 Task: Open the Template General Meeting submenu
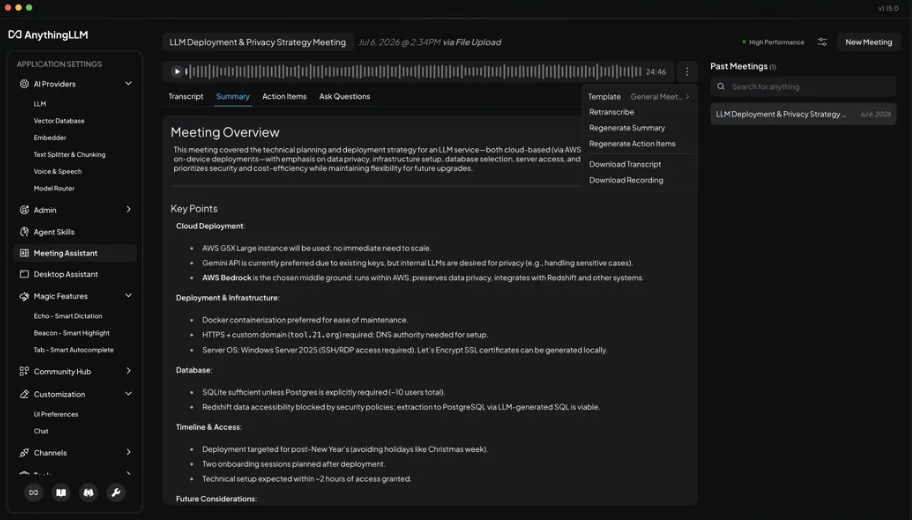pyautogui.click(x=639, y=97)
